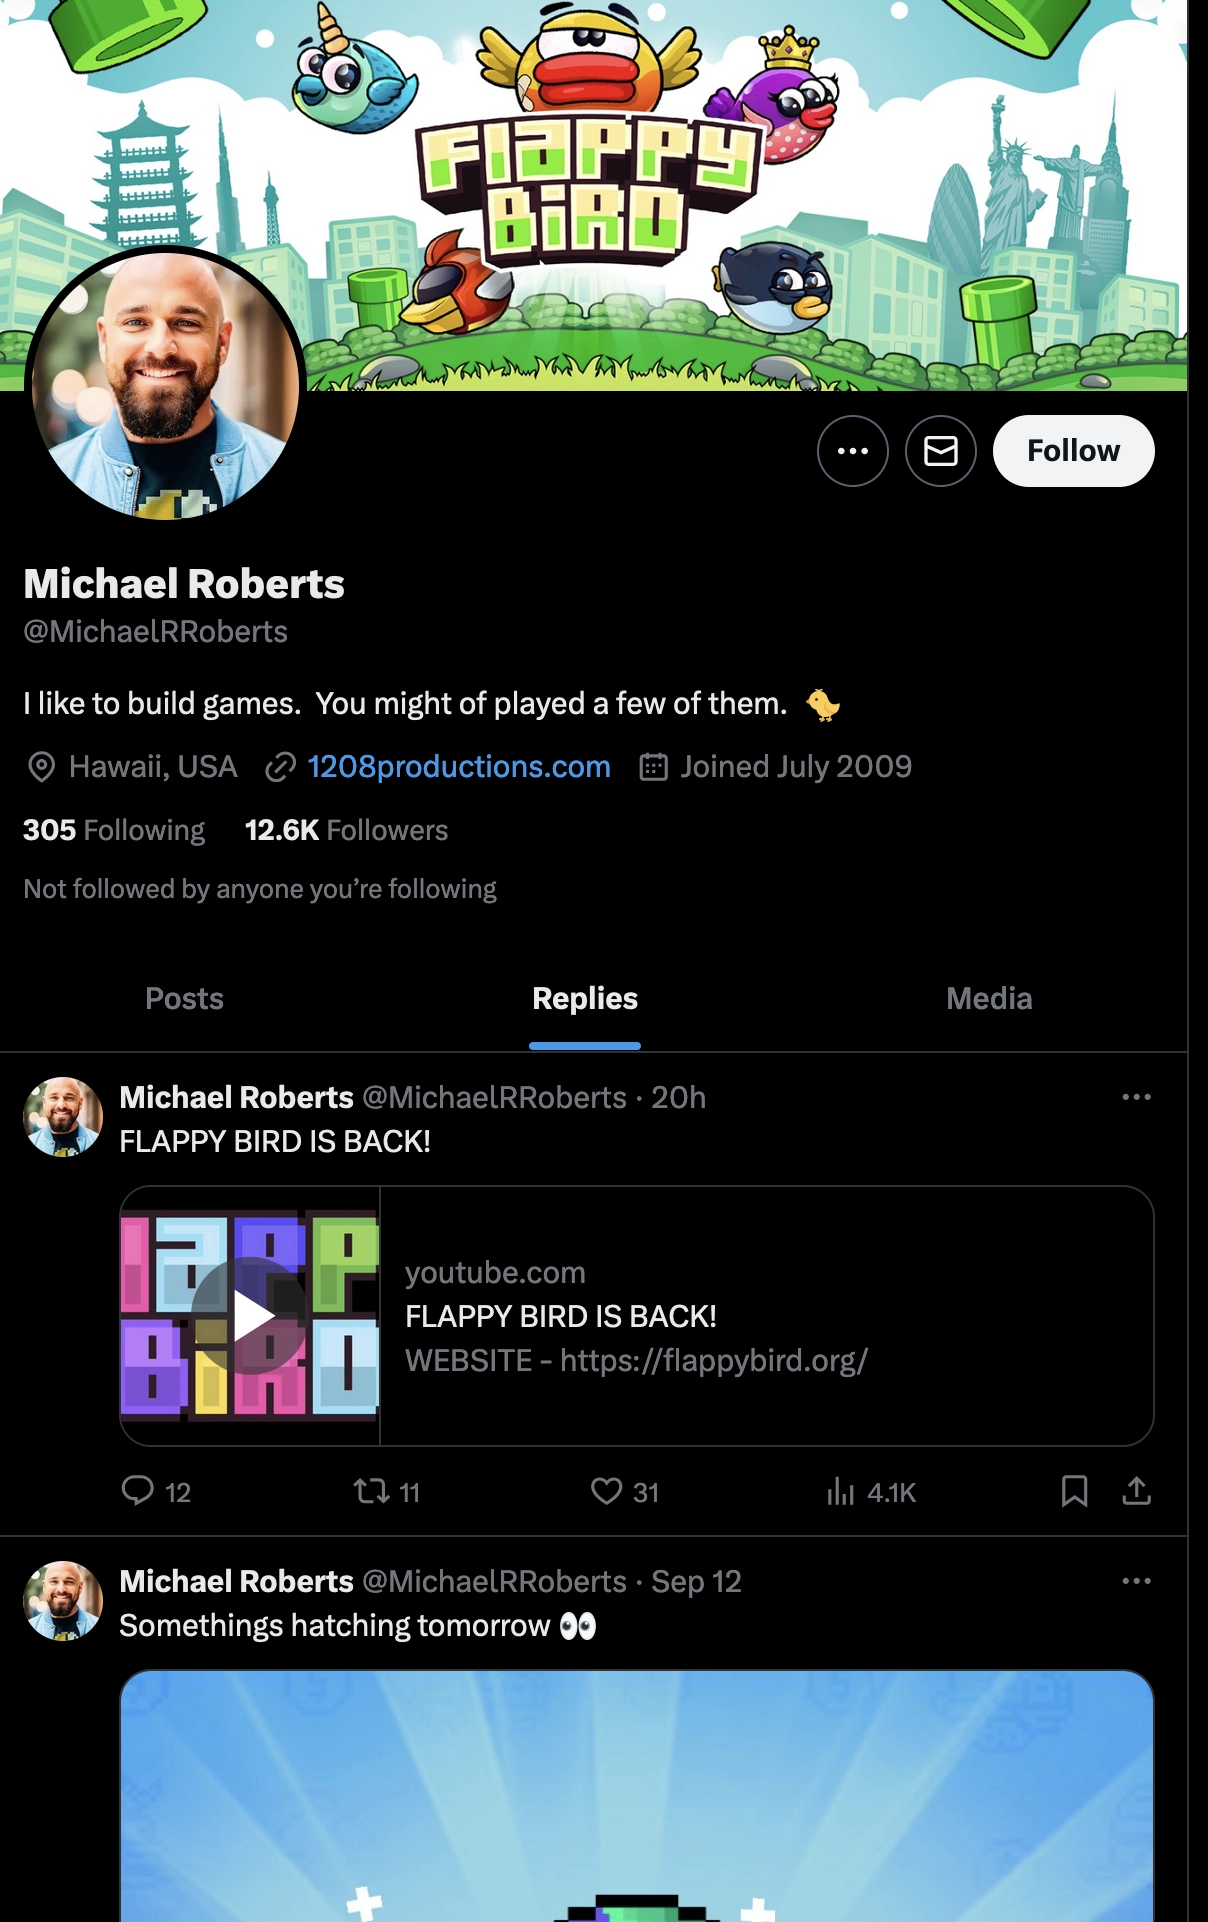Screen dimensions: 1208x1922
Task: Repost the FLAPPY BIRD IS BACK post
Action: 372,1491
